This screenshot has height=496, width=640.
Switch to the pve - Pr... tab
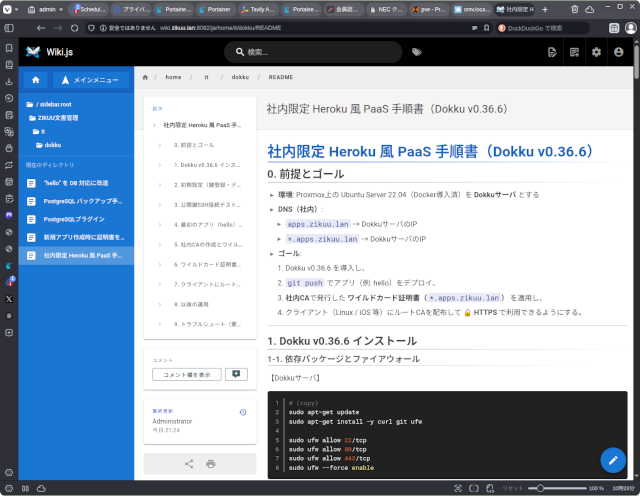429,9
